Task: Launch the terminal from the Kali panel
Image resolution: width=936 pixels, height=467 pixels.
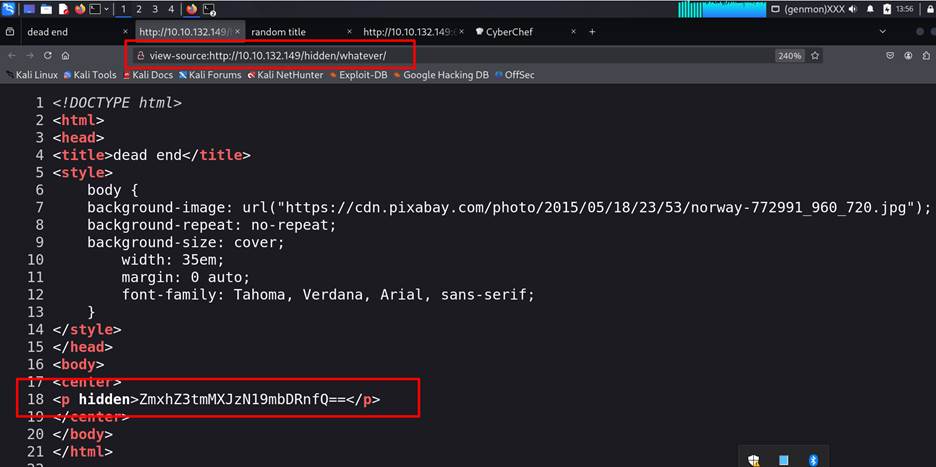Action: 96,9
